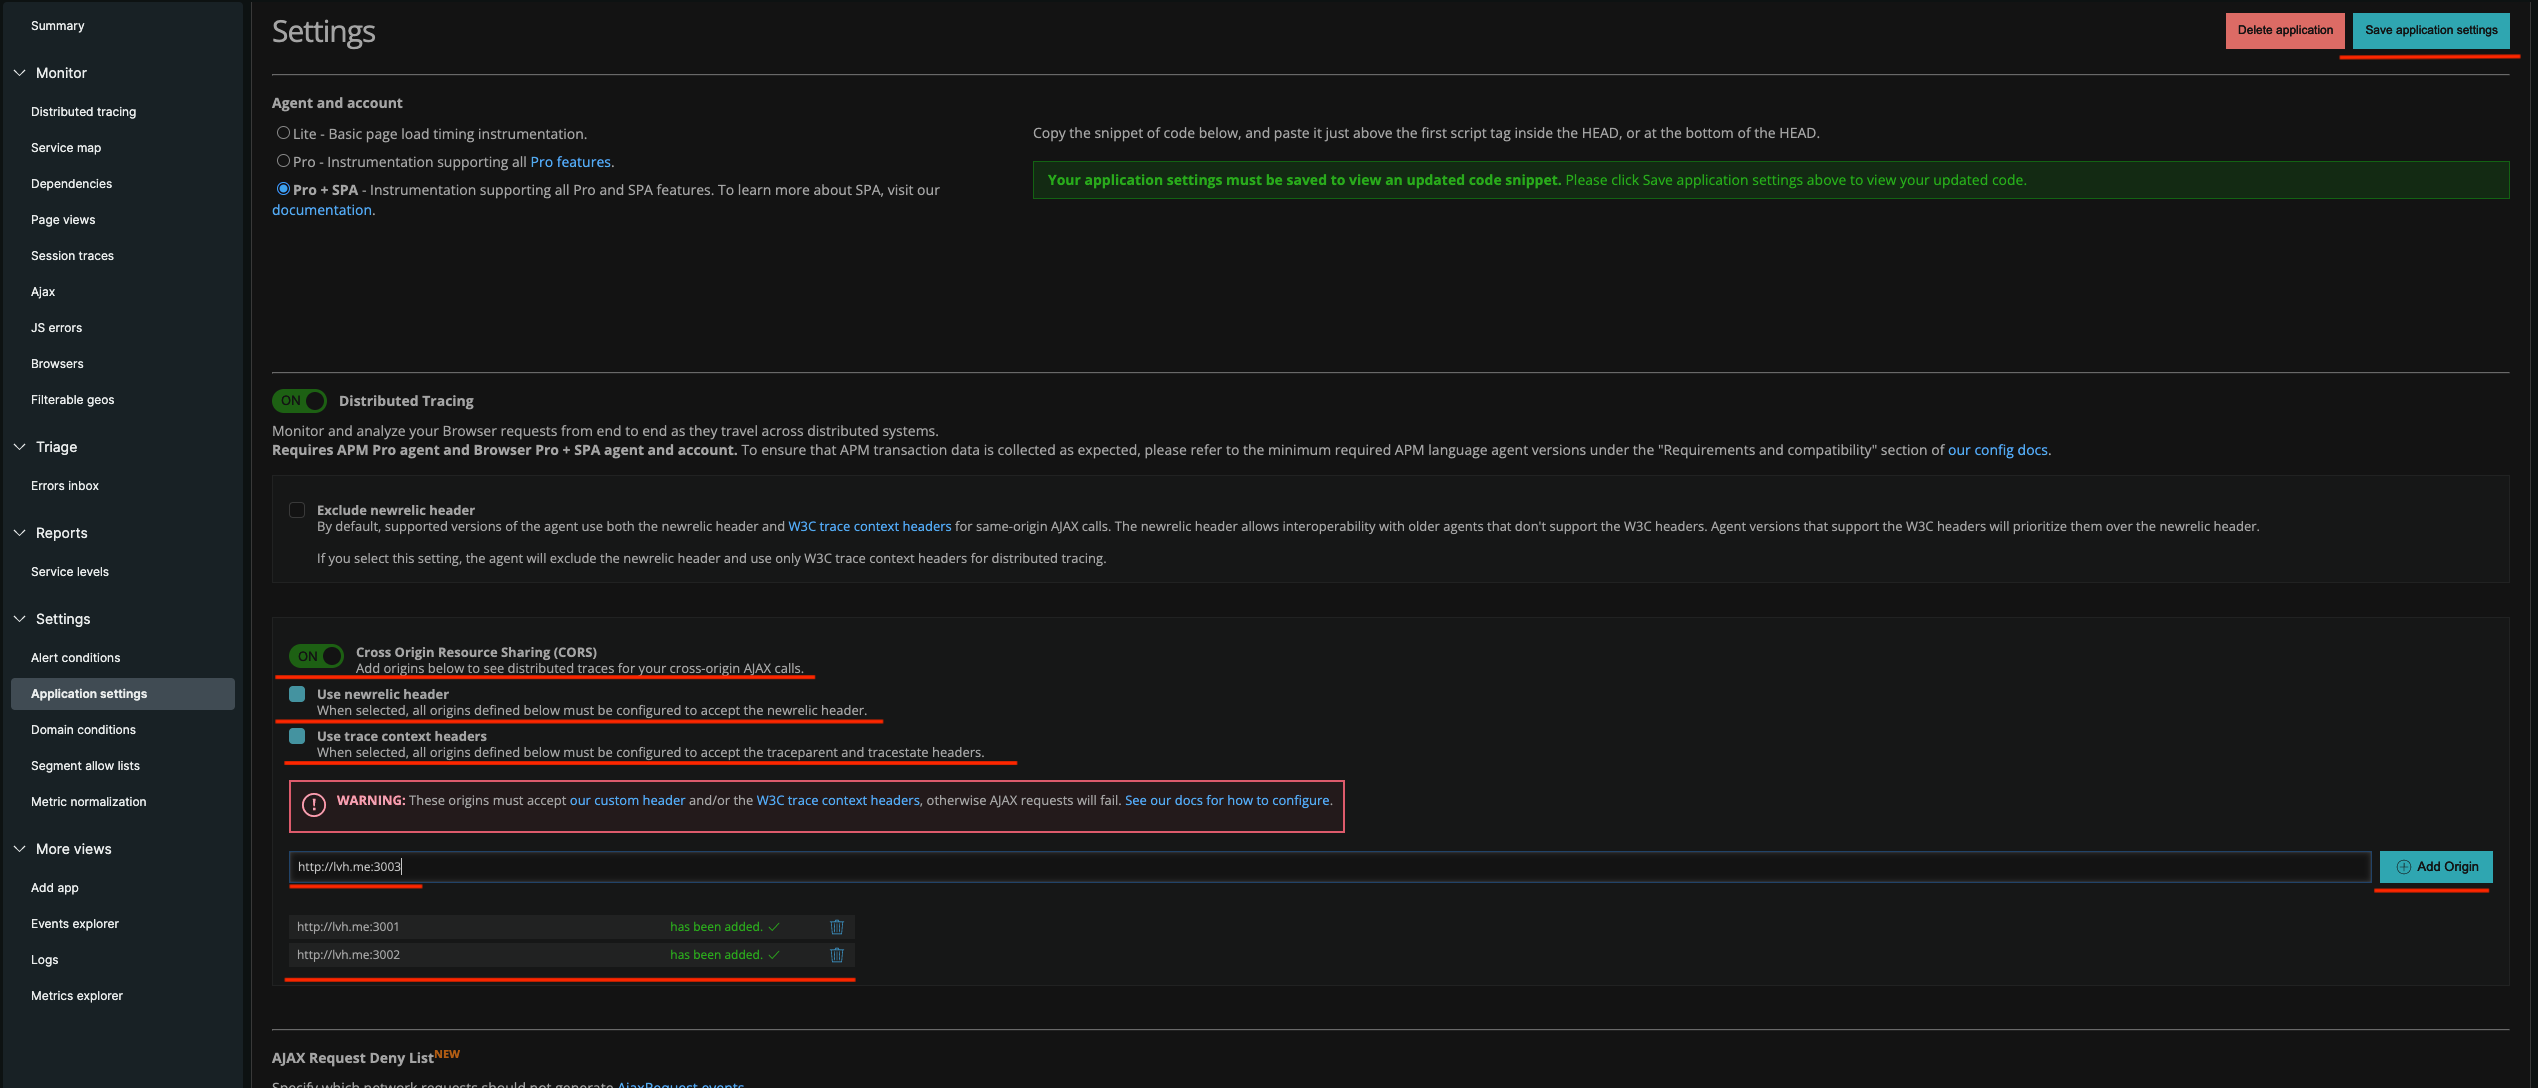Select the Lite instrumentation radio button
The width and height of the screenshot is (2538, 1088).
coord(284,133)
